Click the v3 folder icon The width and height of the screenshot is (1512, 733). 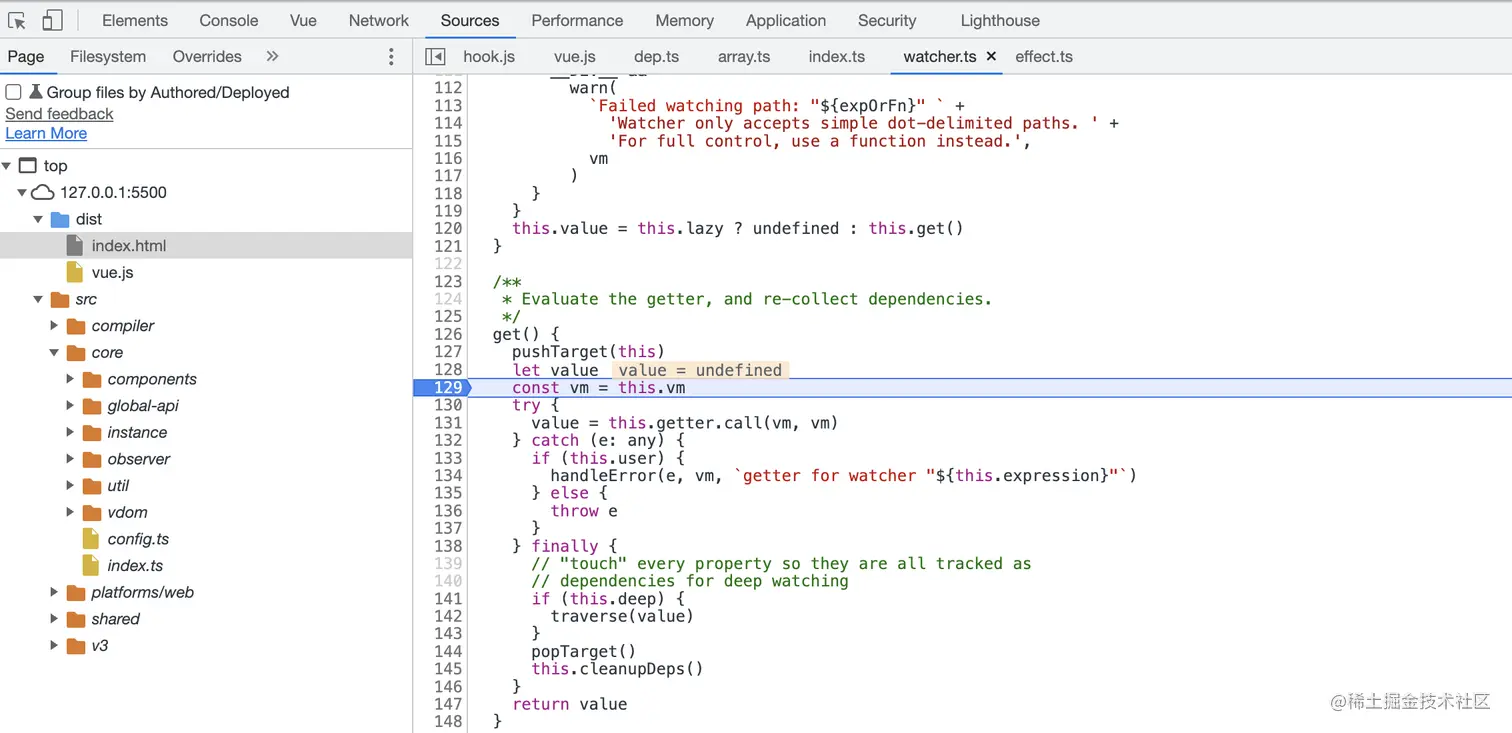(x=76, y=646)
